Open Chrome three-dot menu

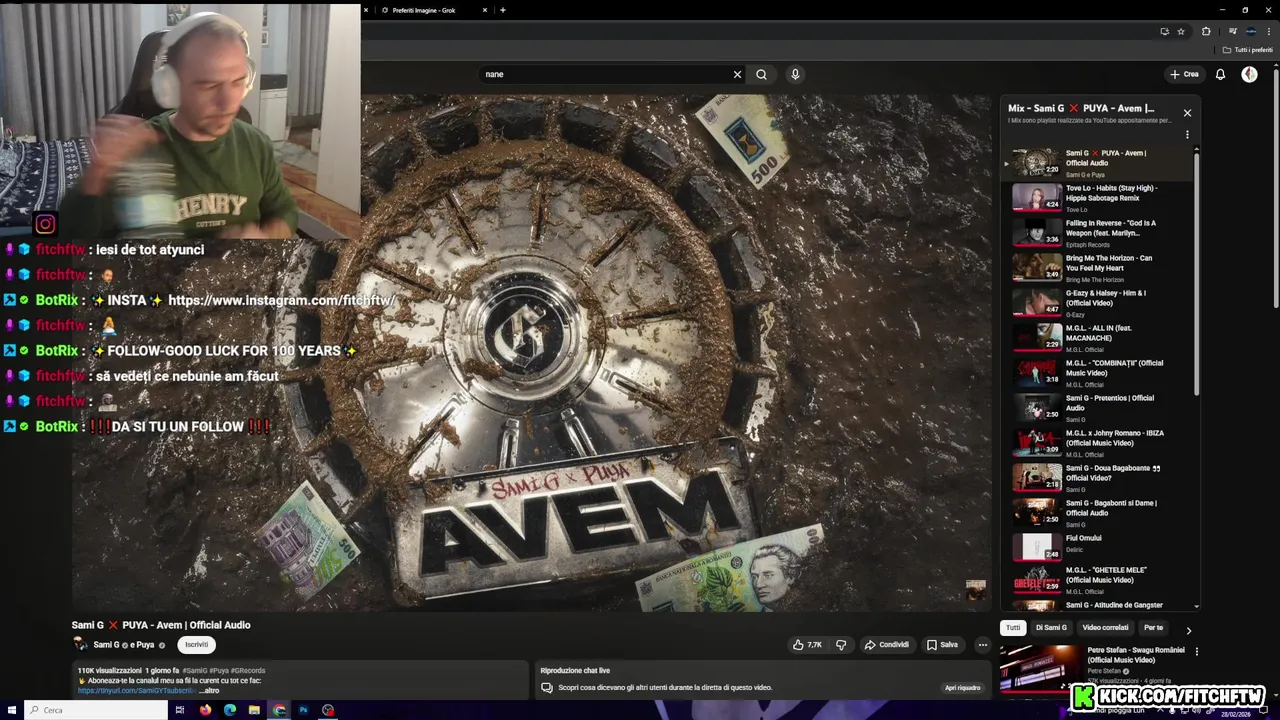pyautogui.click(x=1269, y=31)
